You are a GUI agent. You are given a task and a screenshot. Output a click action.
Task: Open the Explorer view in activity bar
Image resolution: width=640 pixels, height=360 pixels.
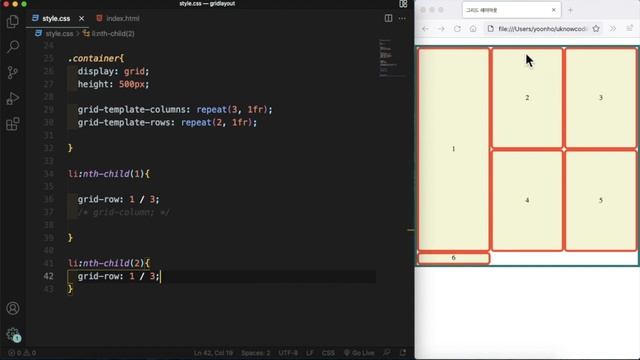(x=13, y=21)
